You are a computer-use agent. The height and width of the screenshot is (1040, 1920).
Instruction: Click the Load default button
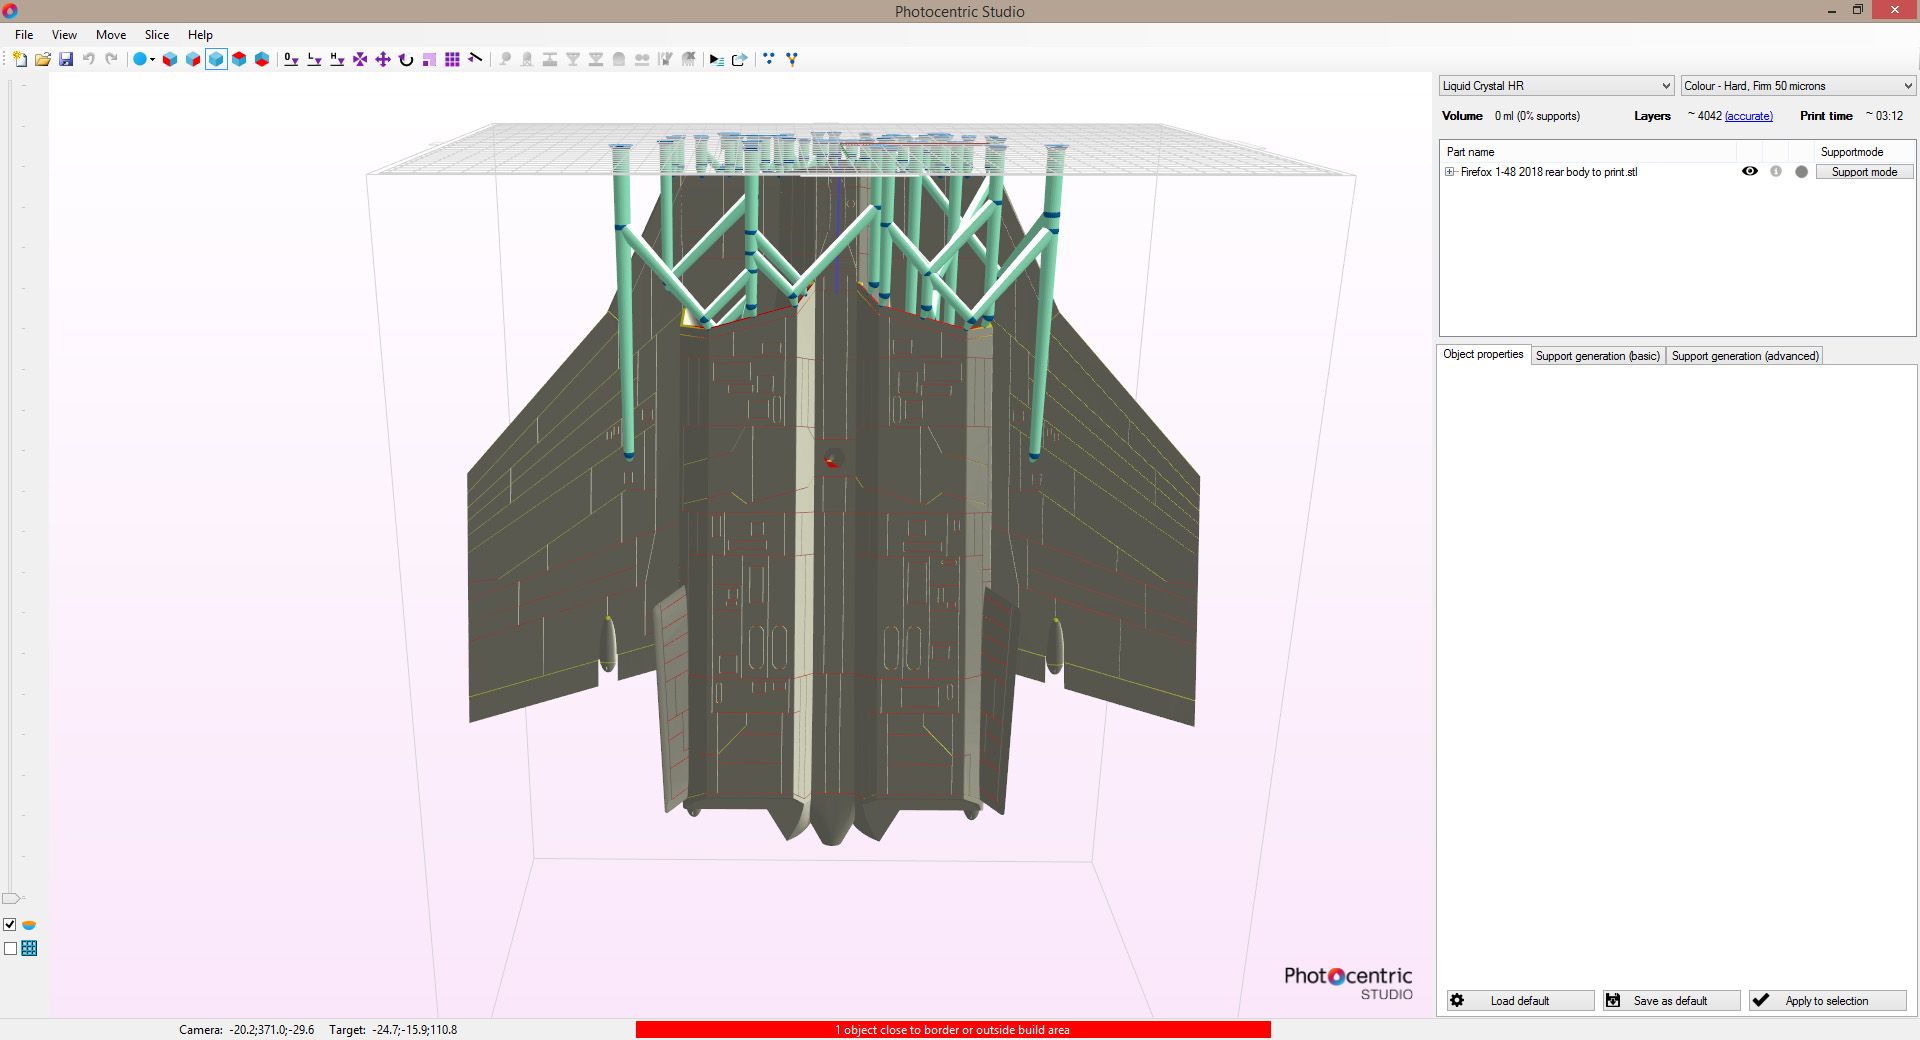tap(1520, 1001)
